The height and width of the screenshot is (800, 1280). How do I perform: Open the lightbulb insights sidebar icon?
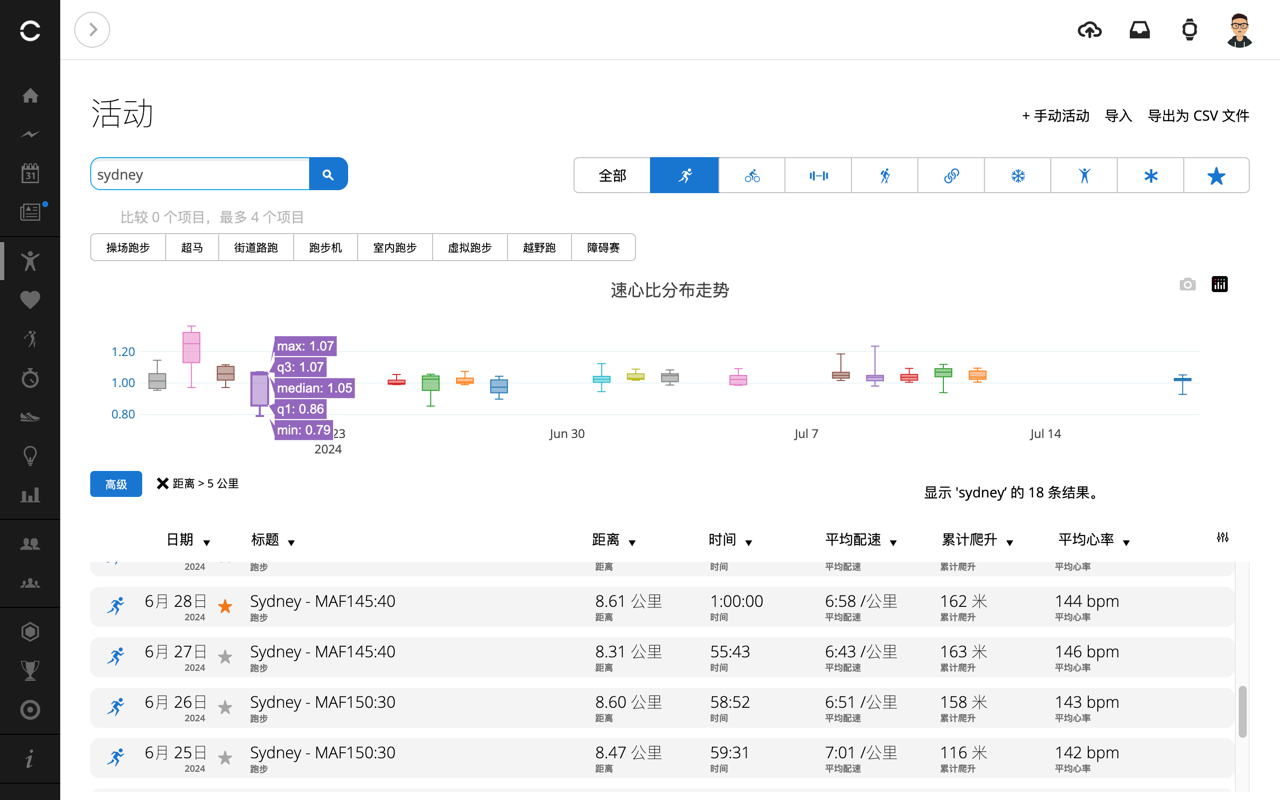pos(30,456)
